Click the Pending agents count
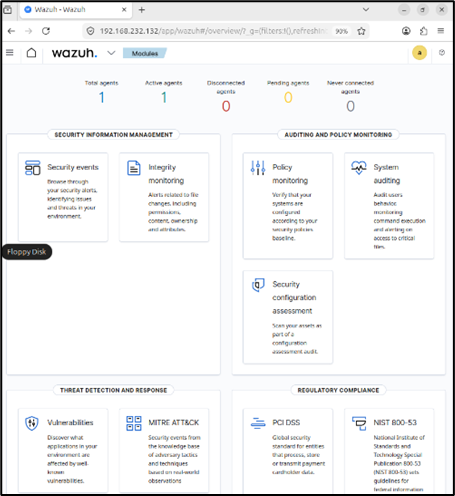The height and width of the screenshot is (496, 455). point(288,97)
